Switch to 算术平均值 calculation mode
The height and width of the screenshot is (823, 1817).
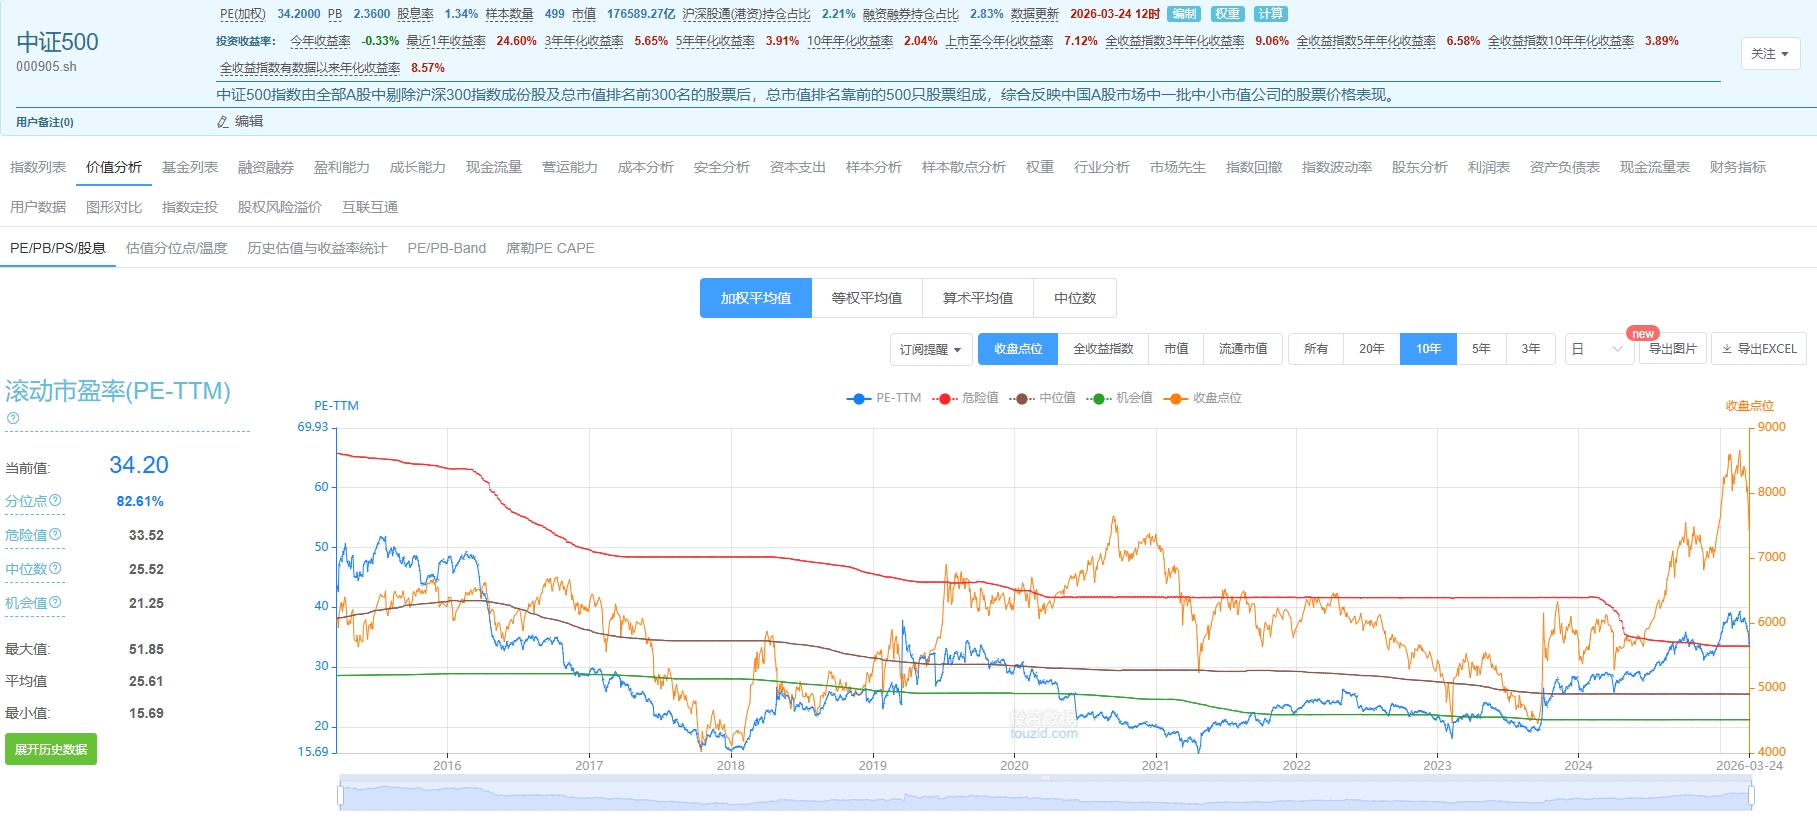point(978,298)
